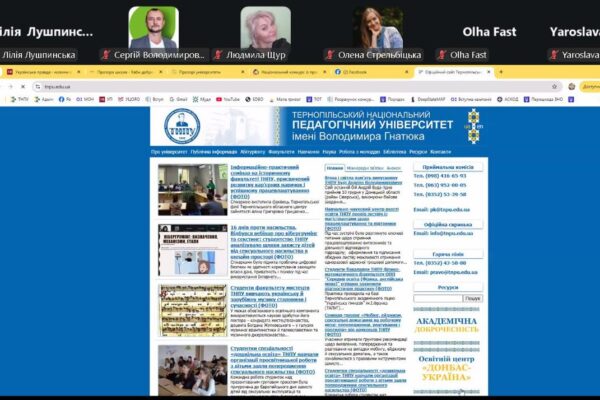Viewport: 600px width, 400px height.
Task: Open the ТНПУ bookmark
Action: click(x=20, y=100)
